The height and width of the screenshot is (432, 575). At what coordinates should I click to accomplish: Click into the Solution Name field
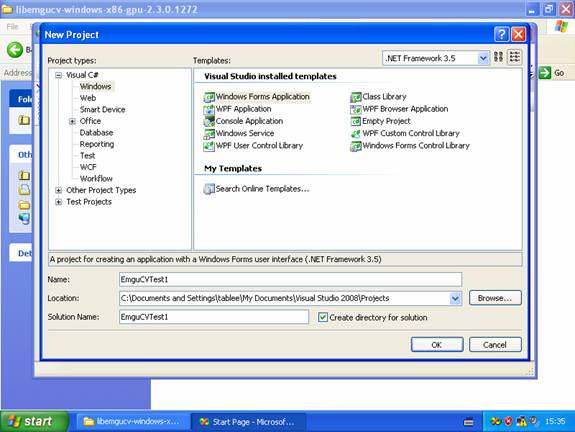pyautogui.click(x=214, y=317)
